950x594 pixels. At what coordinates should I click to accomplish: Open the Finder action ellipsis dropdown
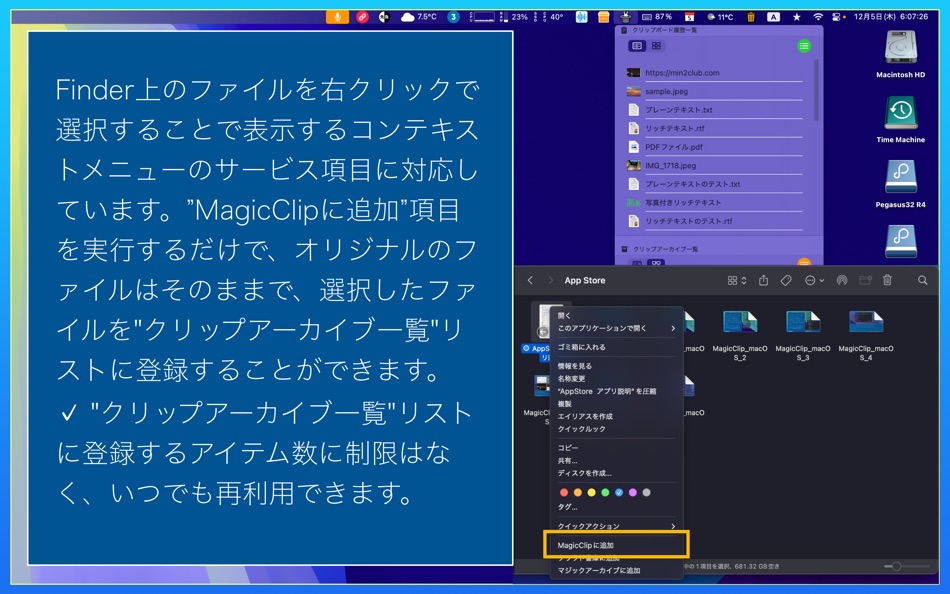(x=814, y=280)
